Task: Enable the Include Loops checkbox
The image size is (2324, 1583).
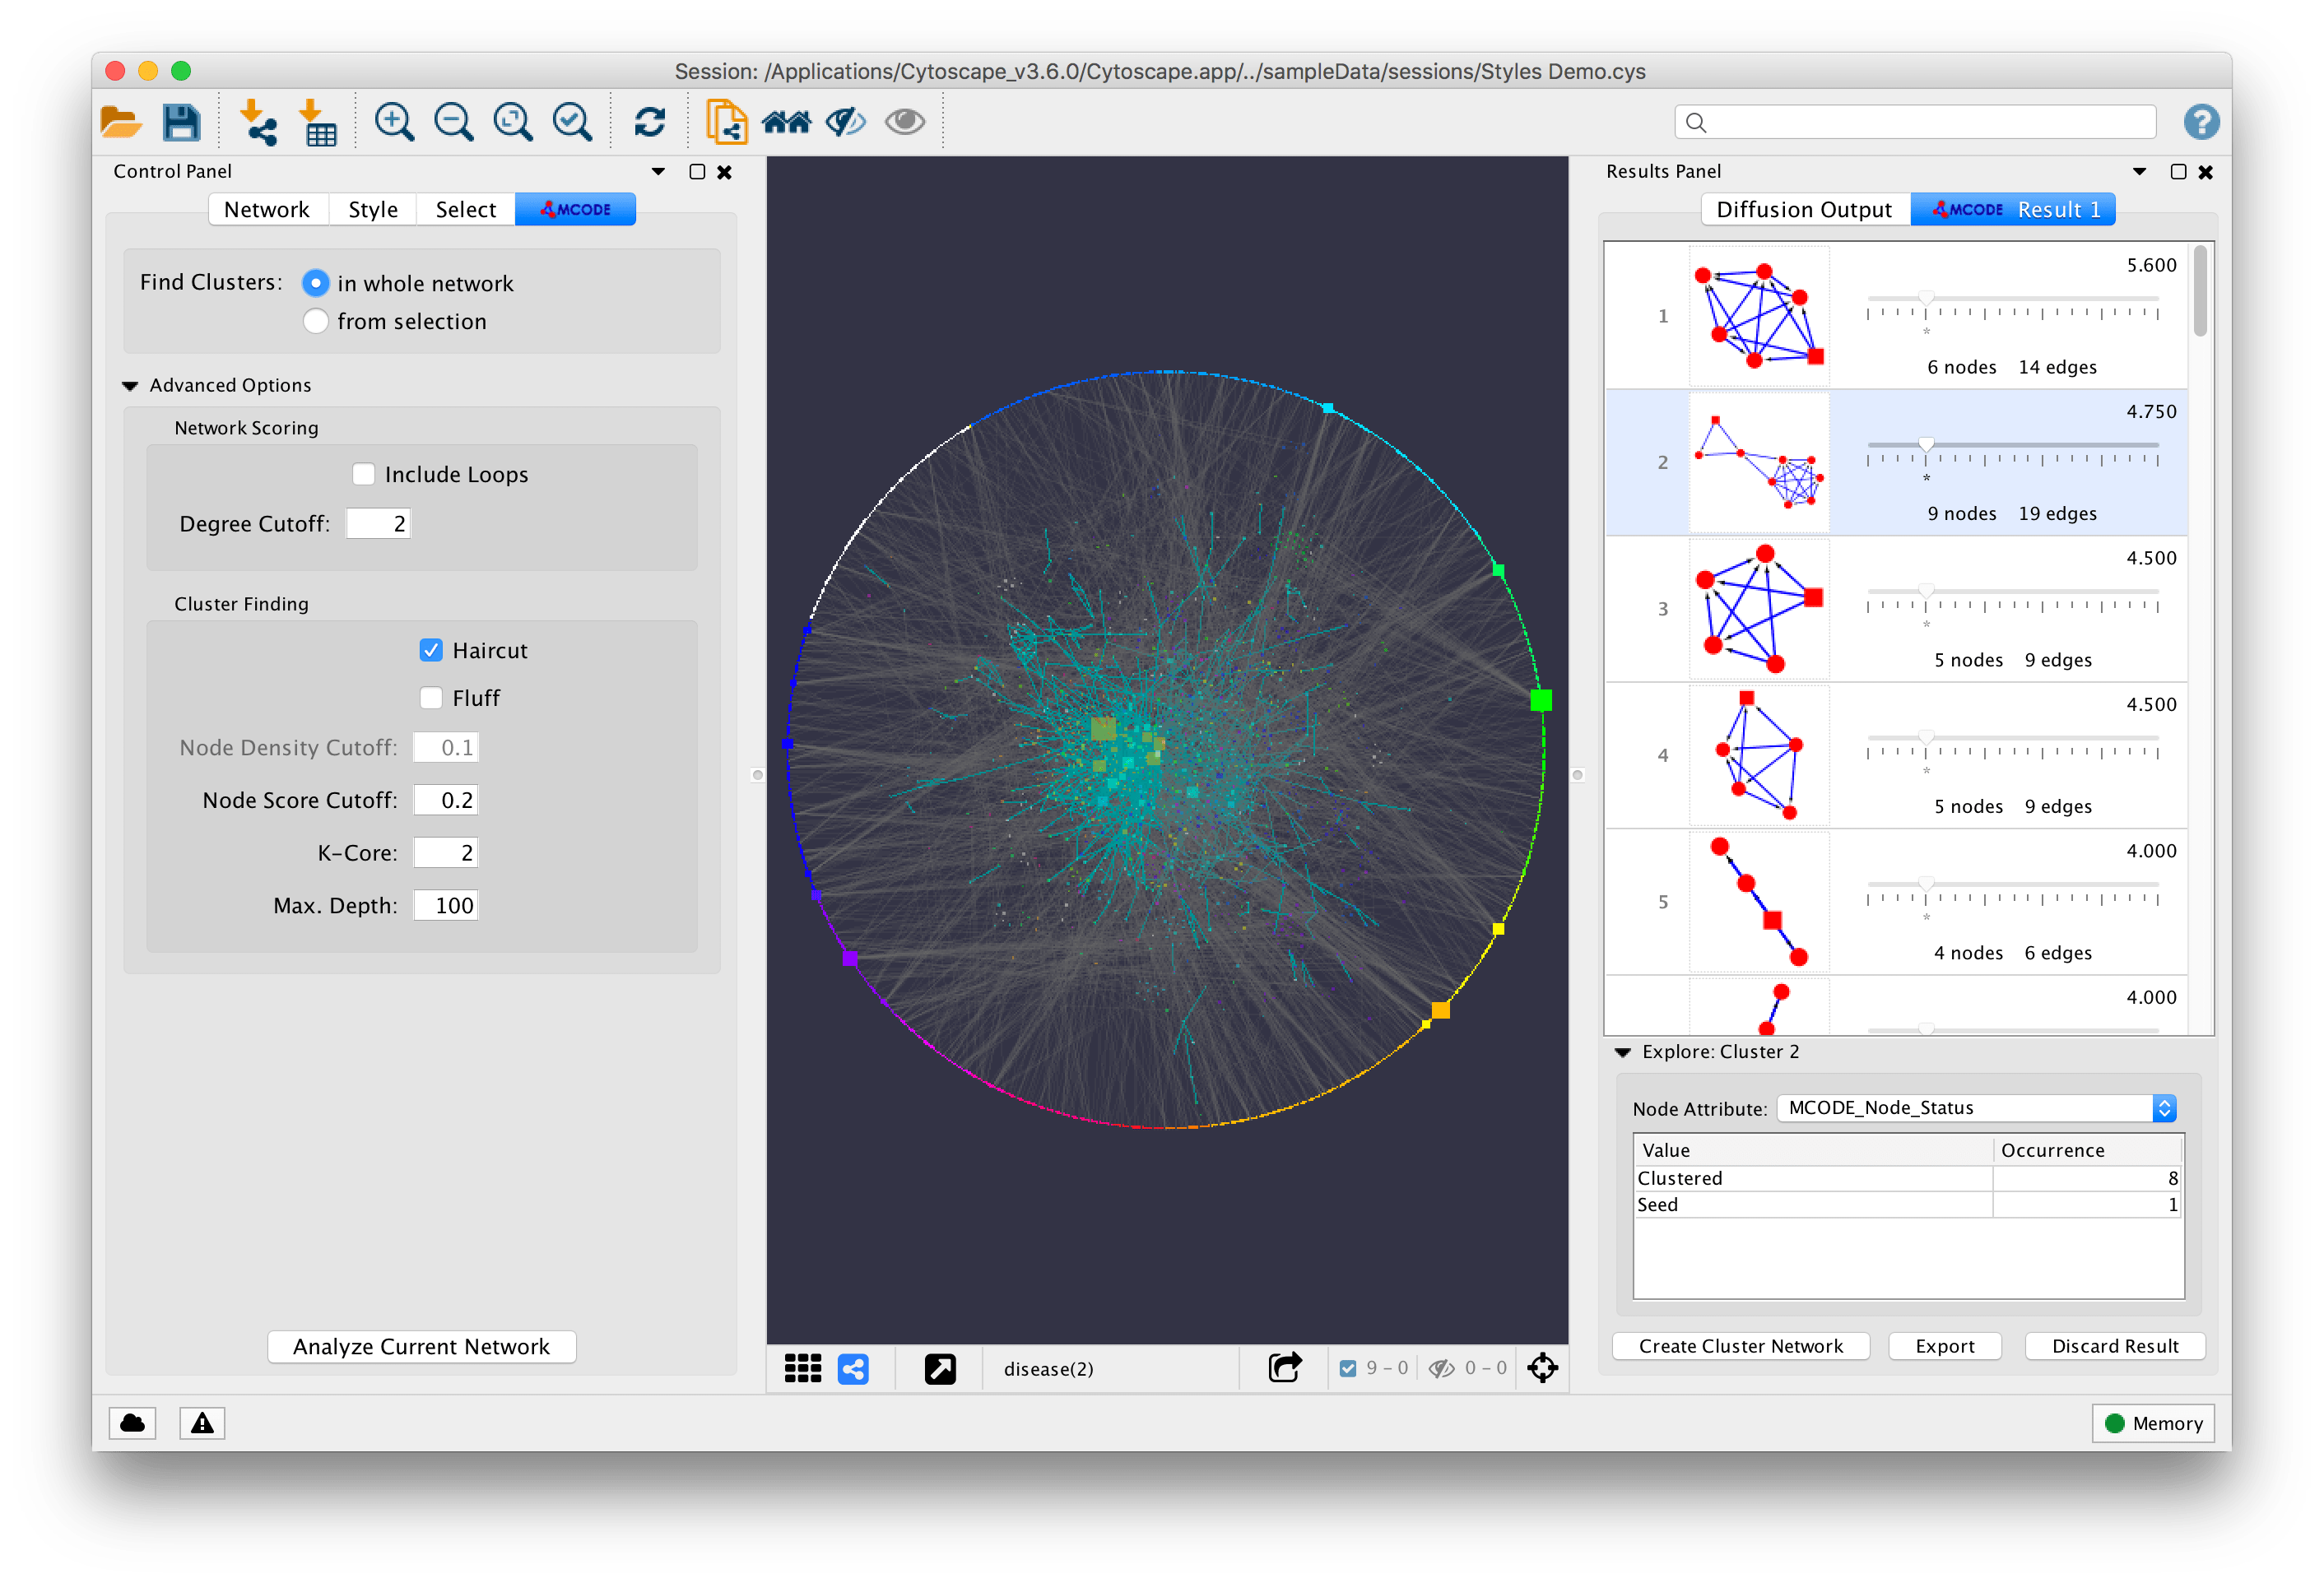Action: click(364, 474)
